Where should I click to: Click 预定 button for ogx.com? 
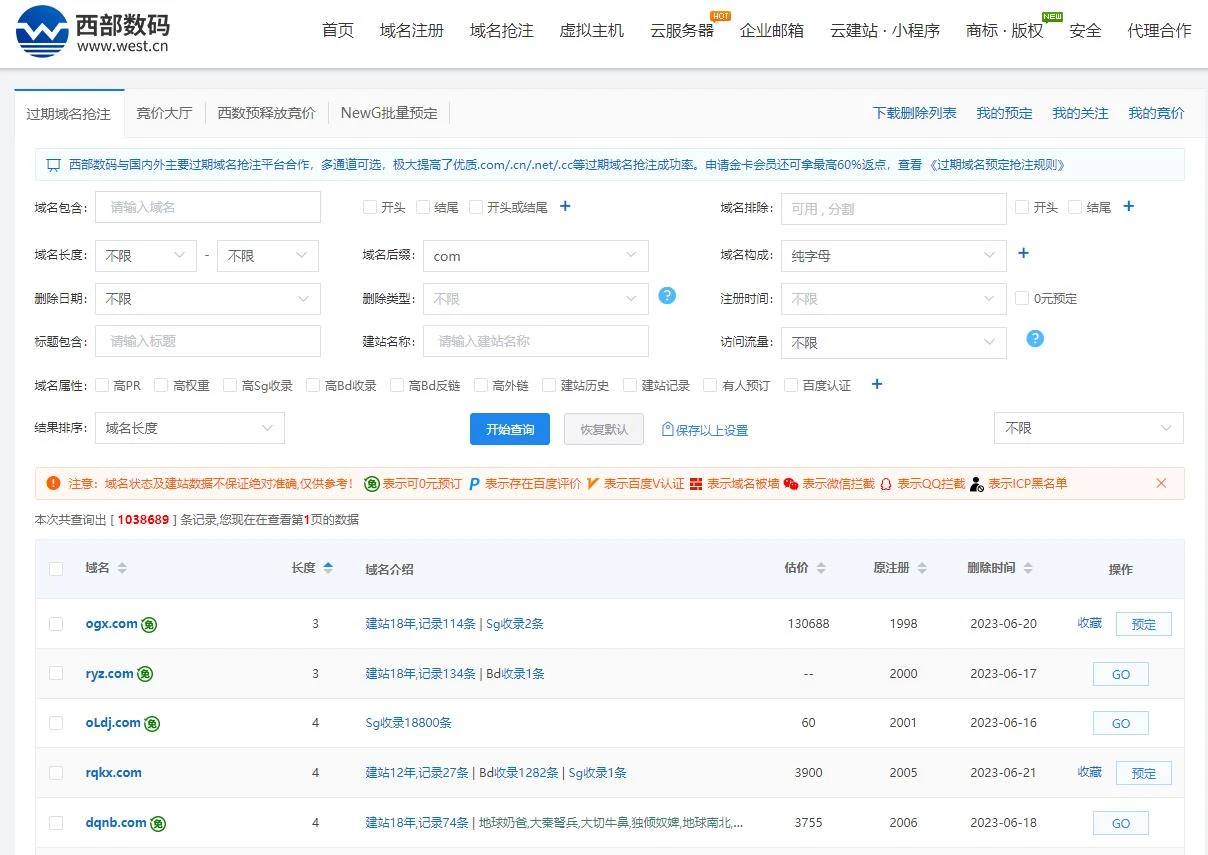click(1144, 624)
